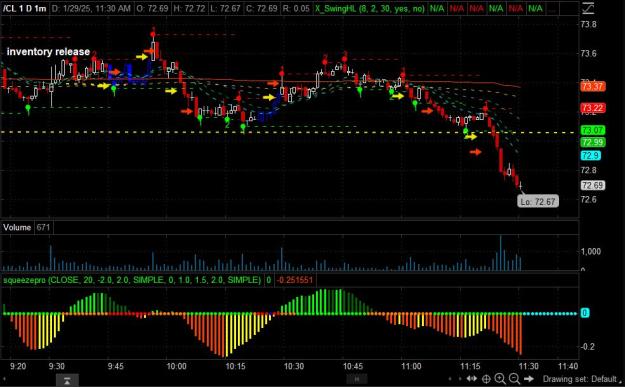This screenshot has height=387, width=625.
Task: Click the red 73.22 price bubble
Action: point(593,108)
